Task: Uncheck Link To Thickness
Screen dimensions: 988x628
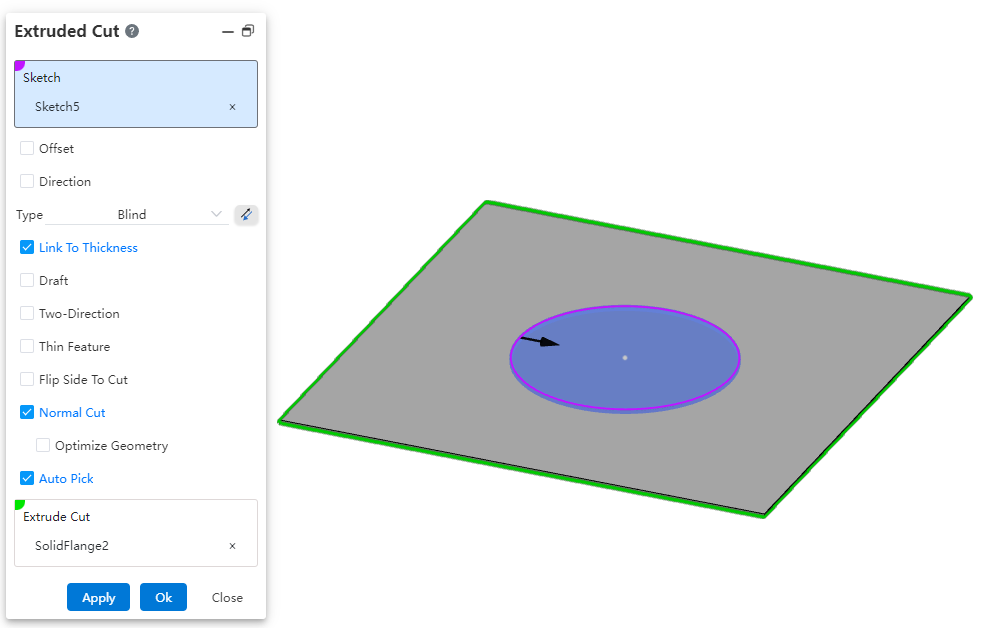Action: tap(28, 248)
